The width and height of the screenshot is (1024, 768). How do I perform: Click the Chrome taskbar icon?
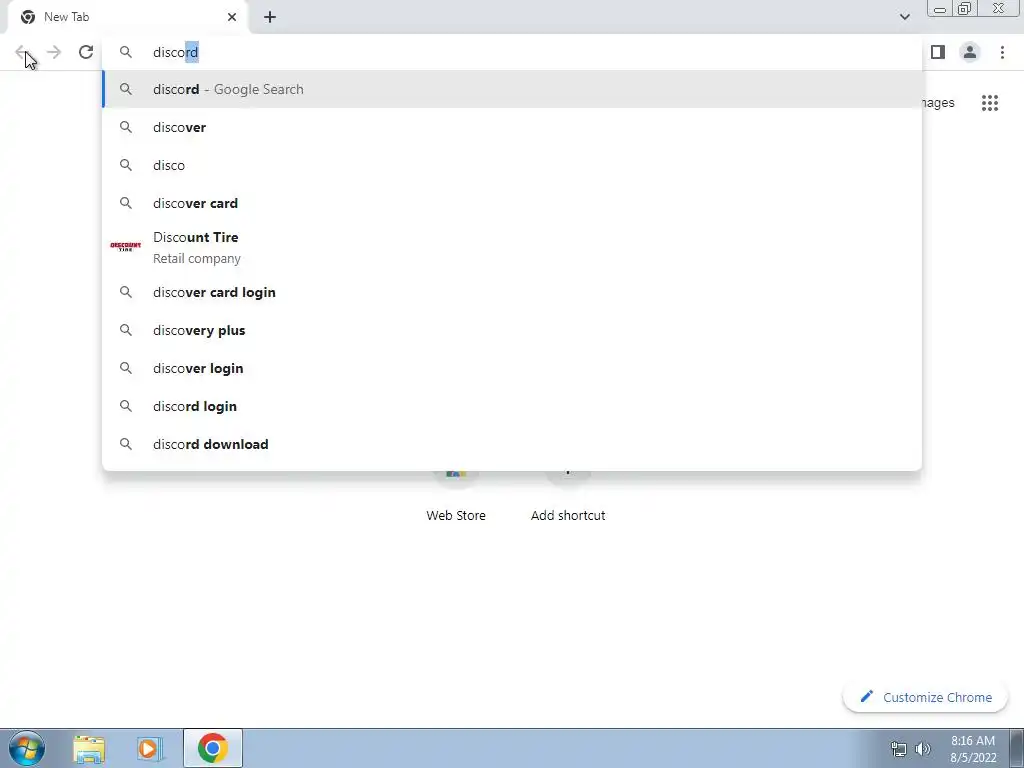click(212, 748)
